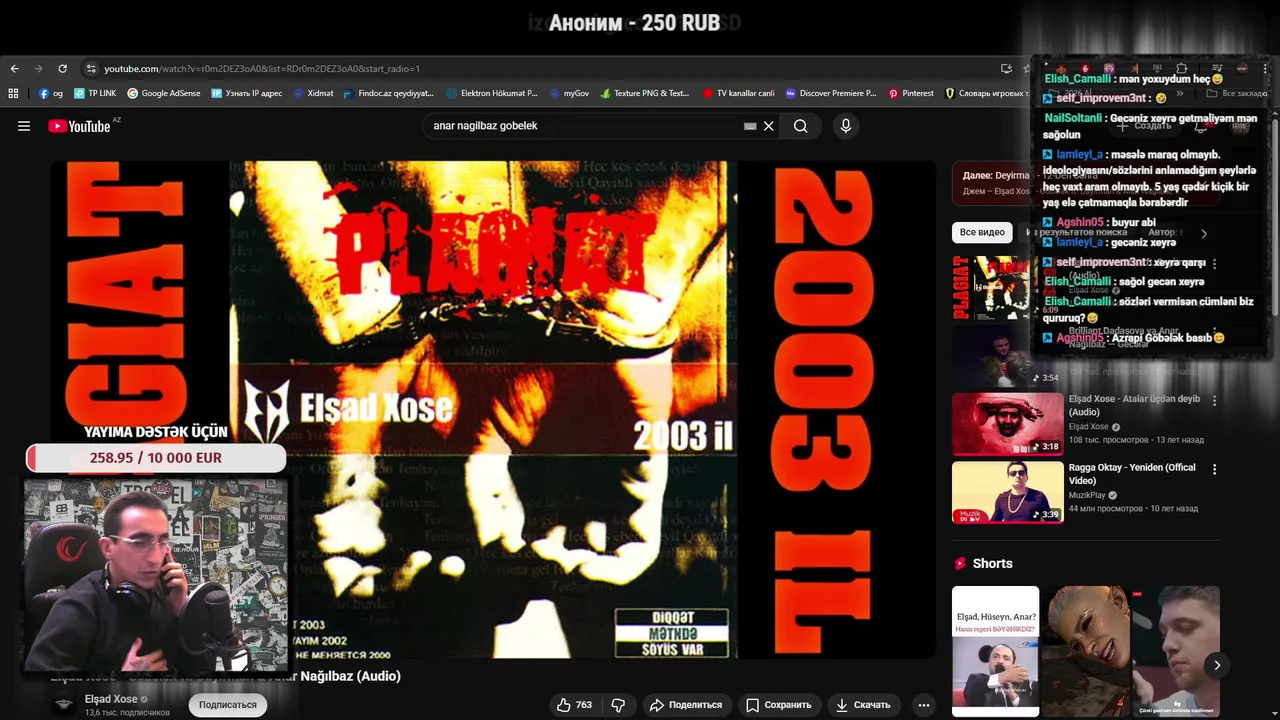Show next filter chips with right chevron

1204,233
